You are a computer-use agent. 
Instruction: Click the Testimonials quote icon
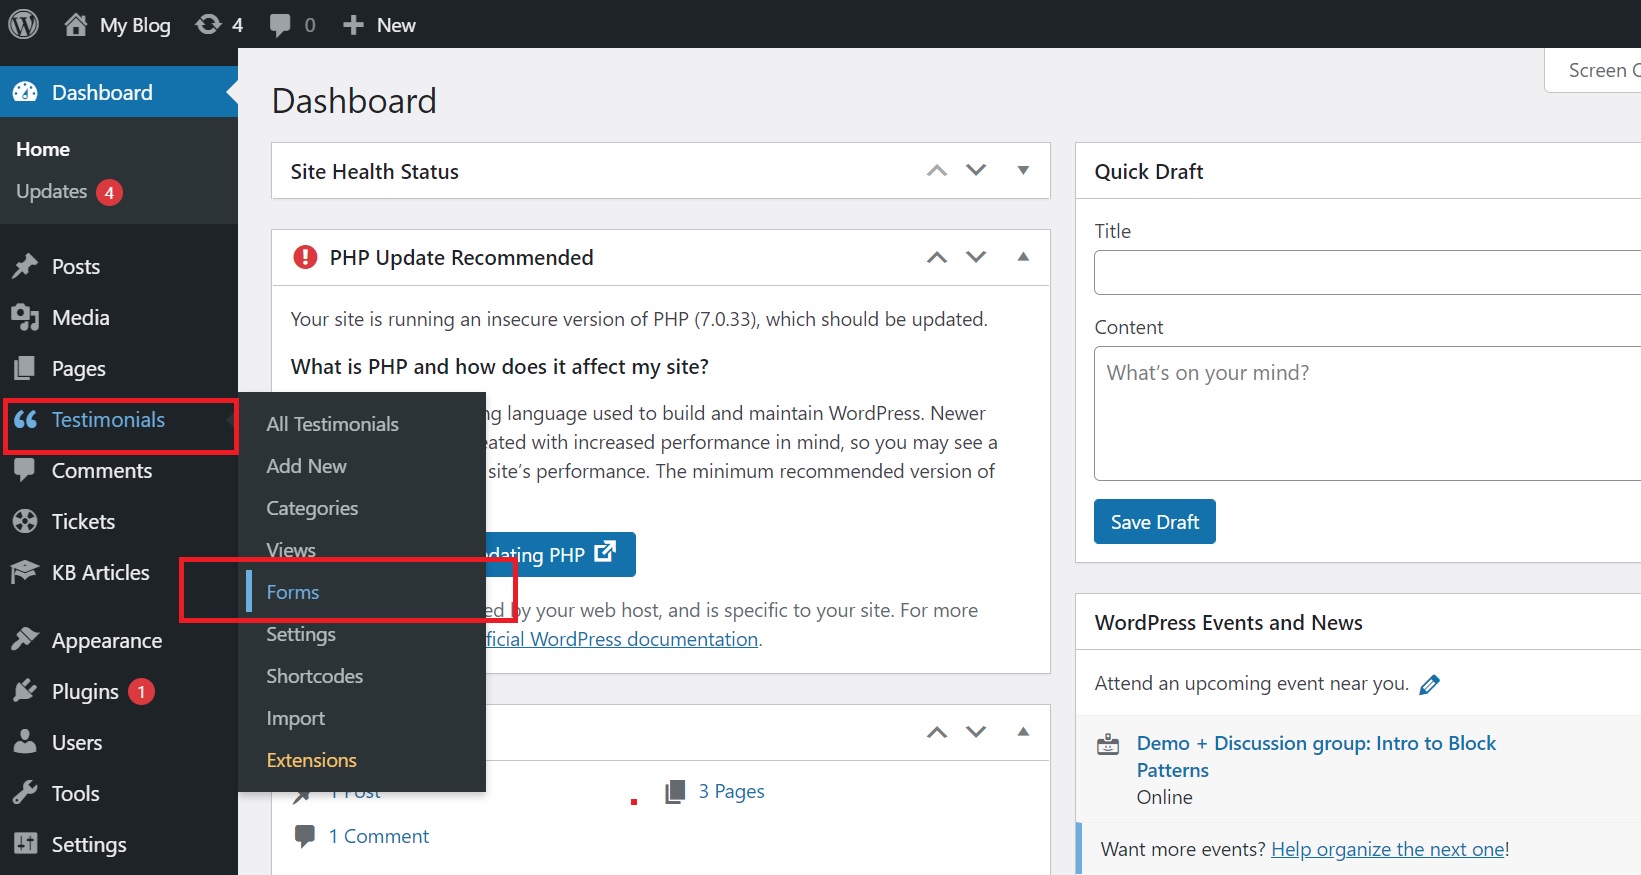25,420
